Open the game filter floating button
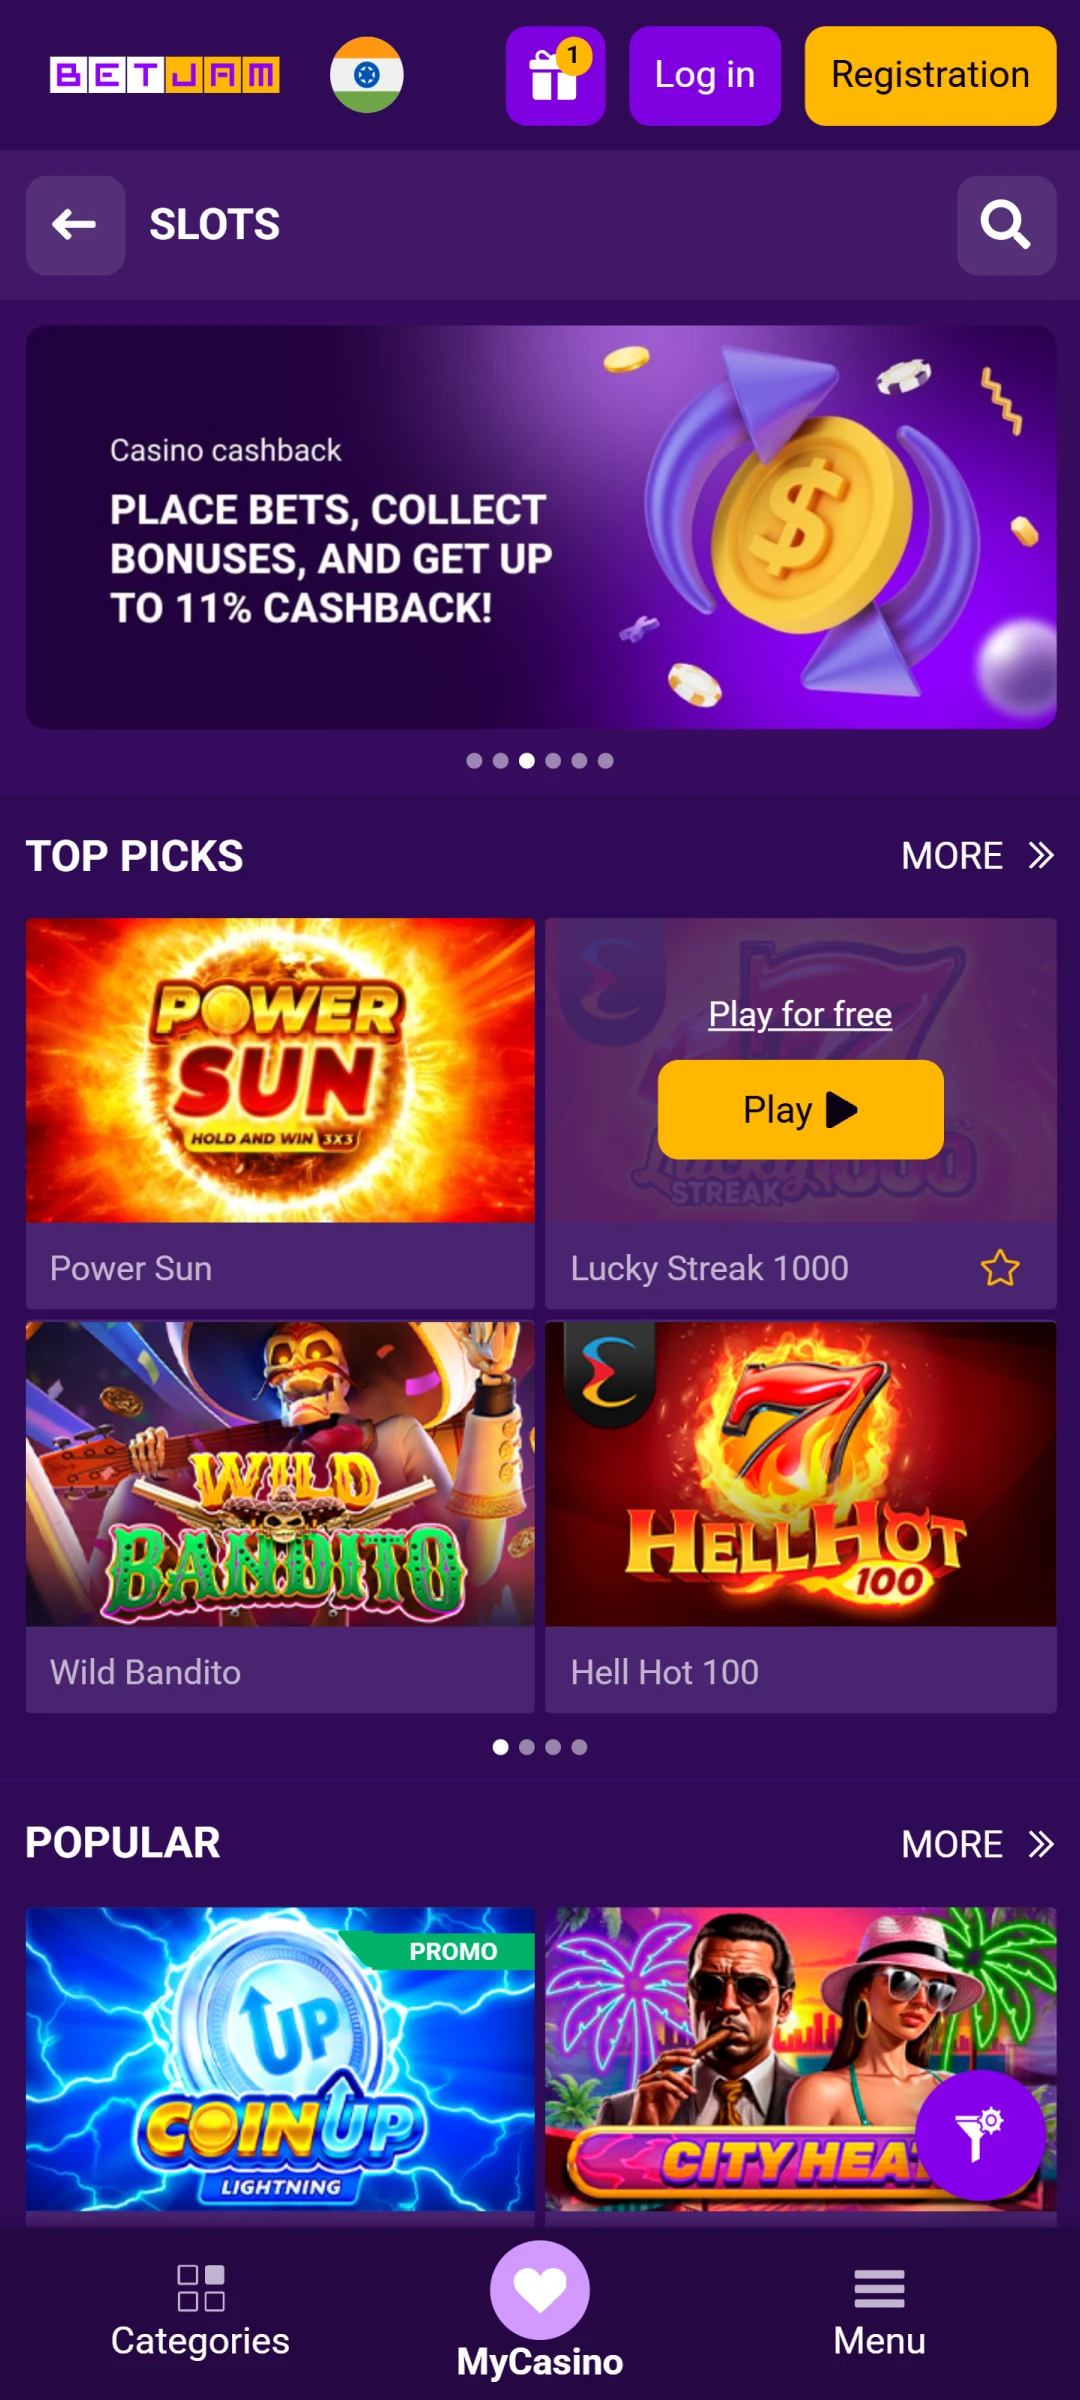 tap(978, 2133)
